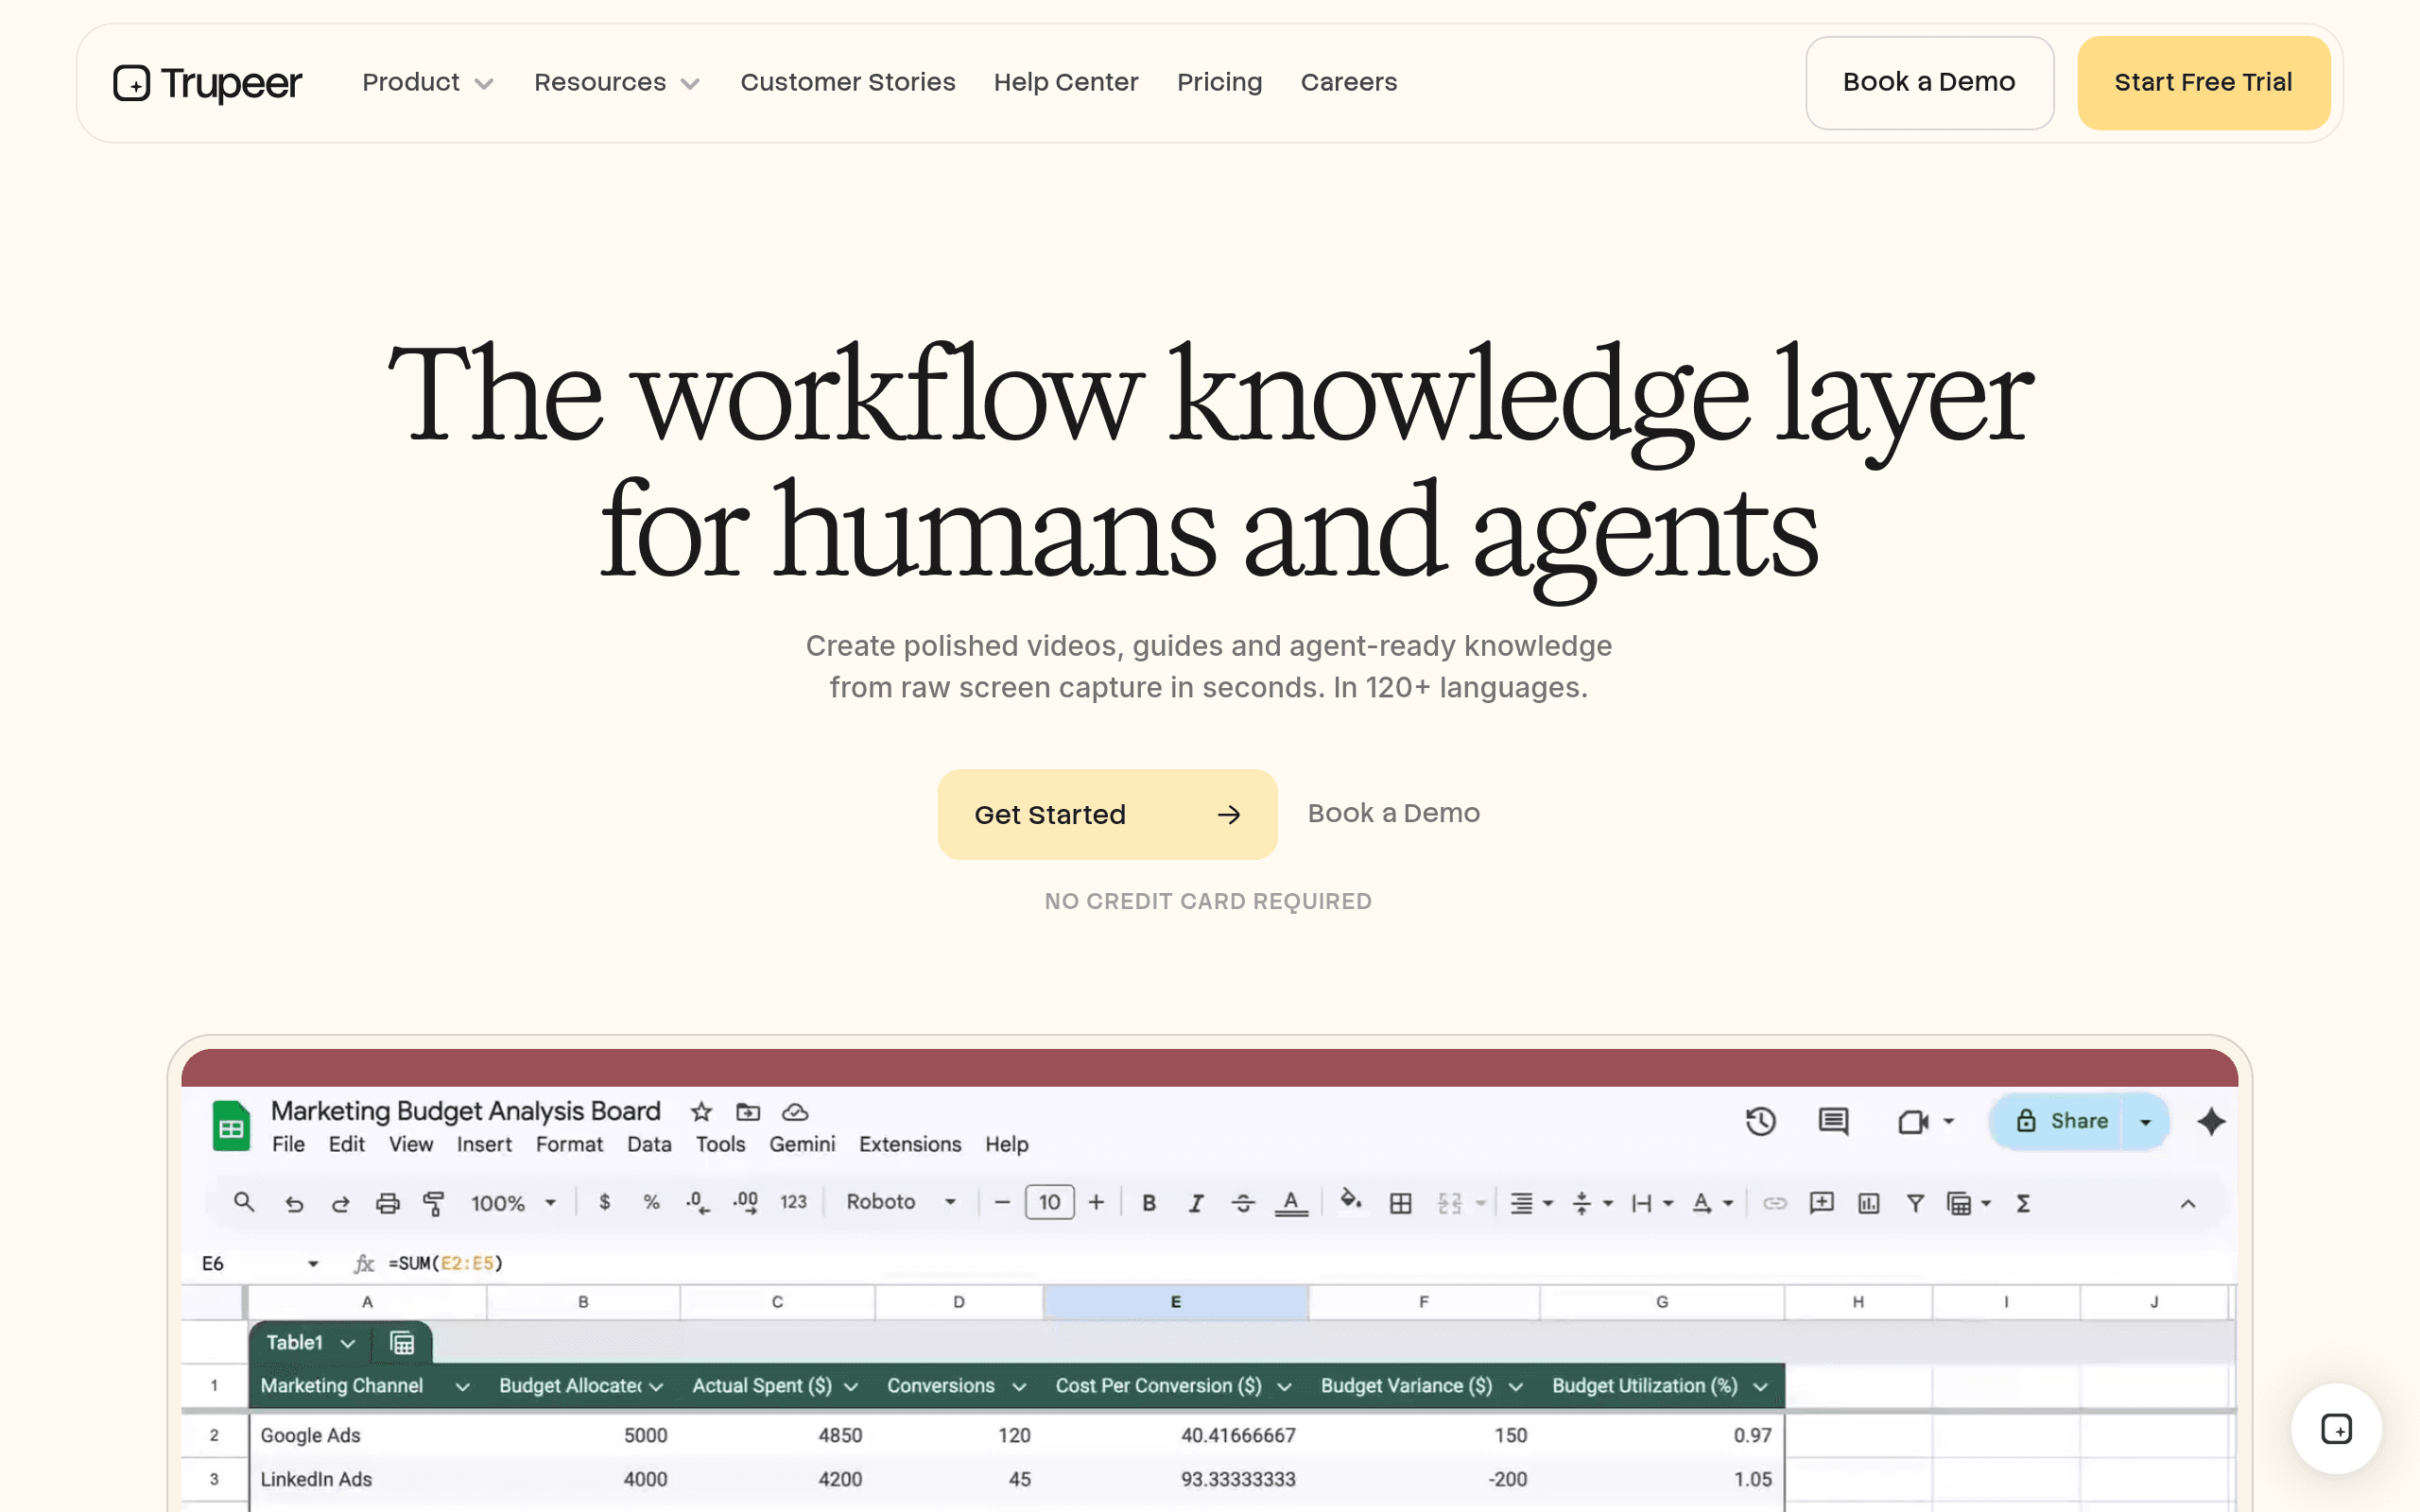Check the cloud save status icon
Screen dimensions: 2420x1512
point(795,1112)
